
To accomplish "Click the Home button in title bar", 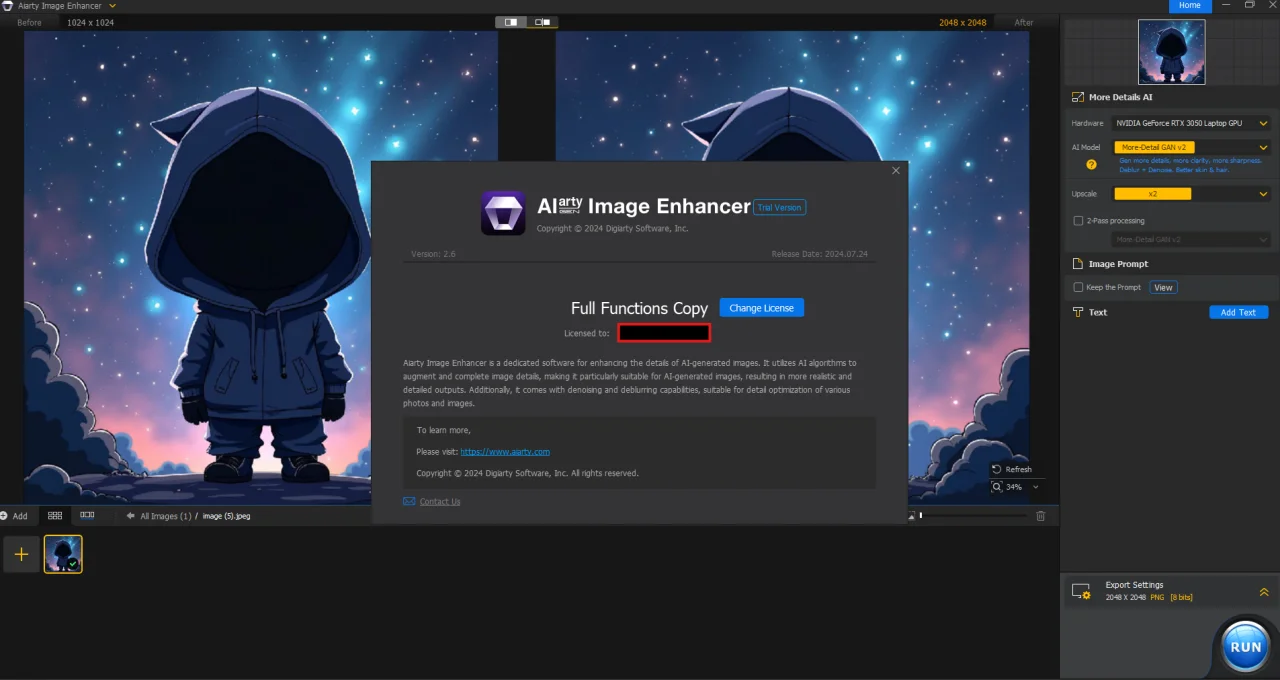I will [x=1189, y=5].
